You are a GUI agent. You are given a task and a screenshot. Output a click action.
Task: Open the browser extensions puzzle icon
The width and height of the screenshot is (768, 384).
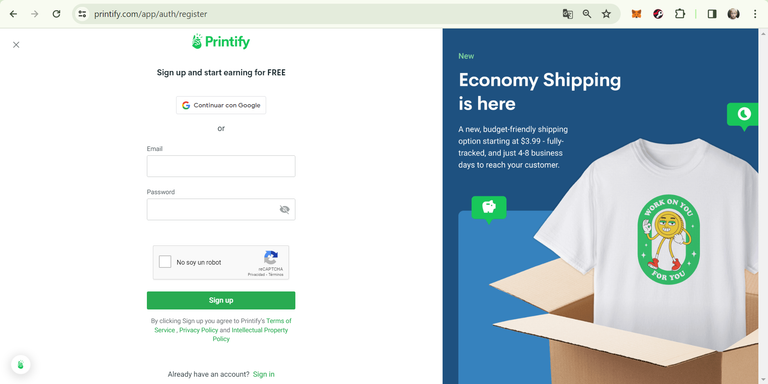point(680,14)
